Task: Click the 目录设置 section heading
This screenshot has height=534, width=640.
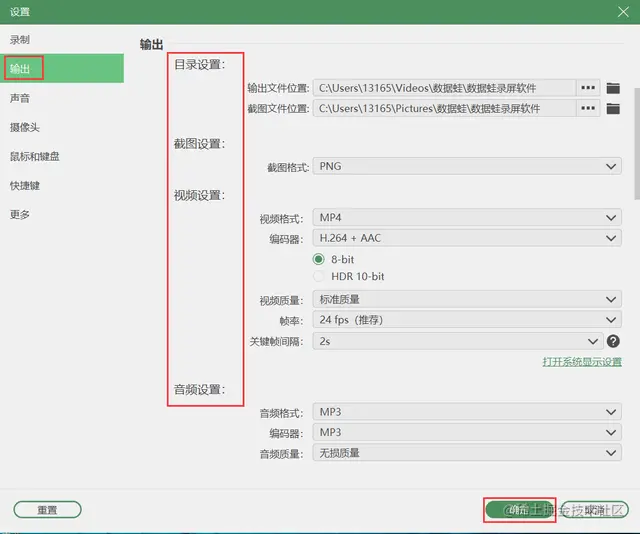Action: [x=200, y=65]
